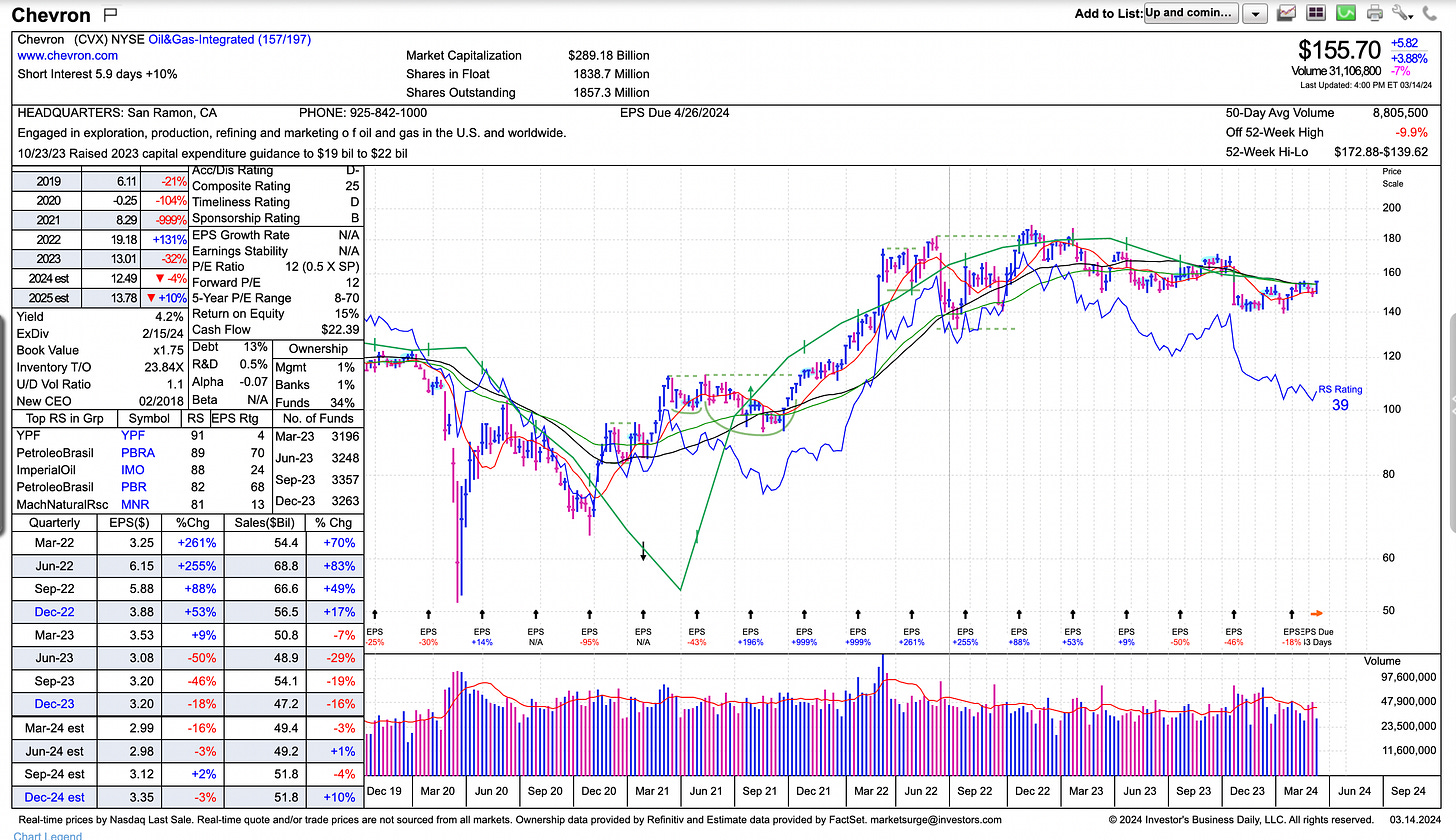Select the Jun 24 timeline label
The image size is (1456, 840).
point(1353,791)
